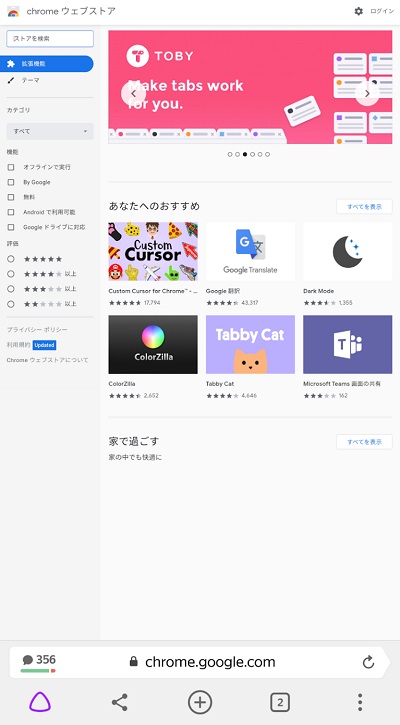
Task: Click the Tabby Cat title text
Action: click(220, 384)
